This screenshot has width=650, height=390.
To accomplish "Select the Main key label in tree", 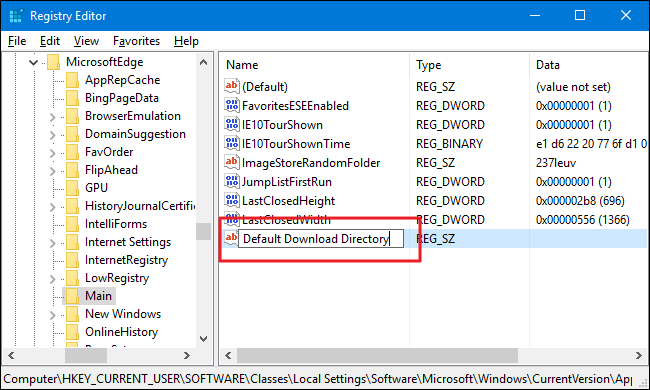I will (x=98, y=296).
